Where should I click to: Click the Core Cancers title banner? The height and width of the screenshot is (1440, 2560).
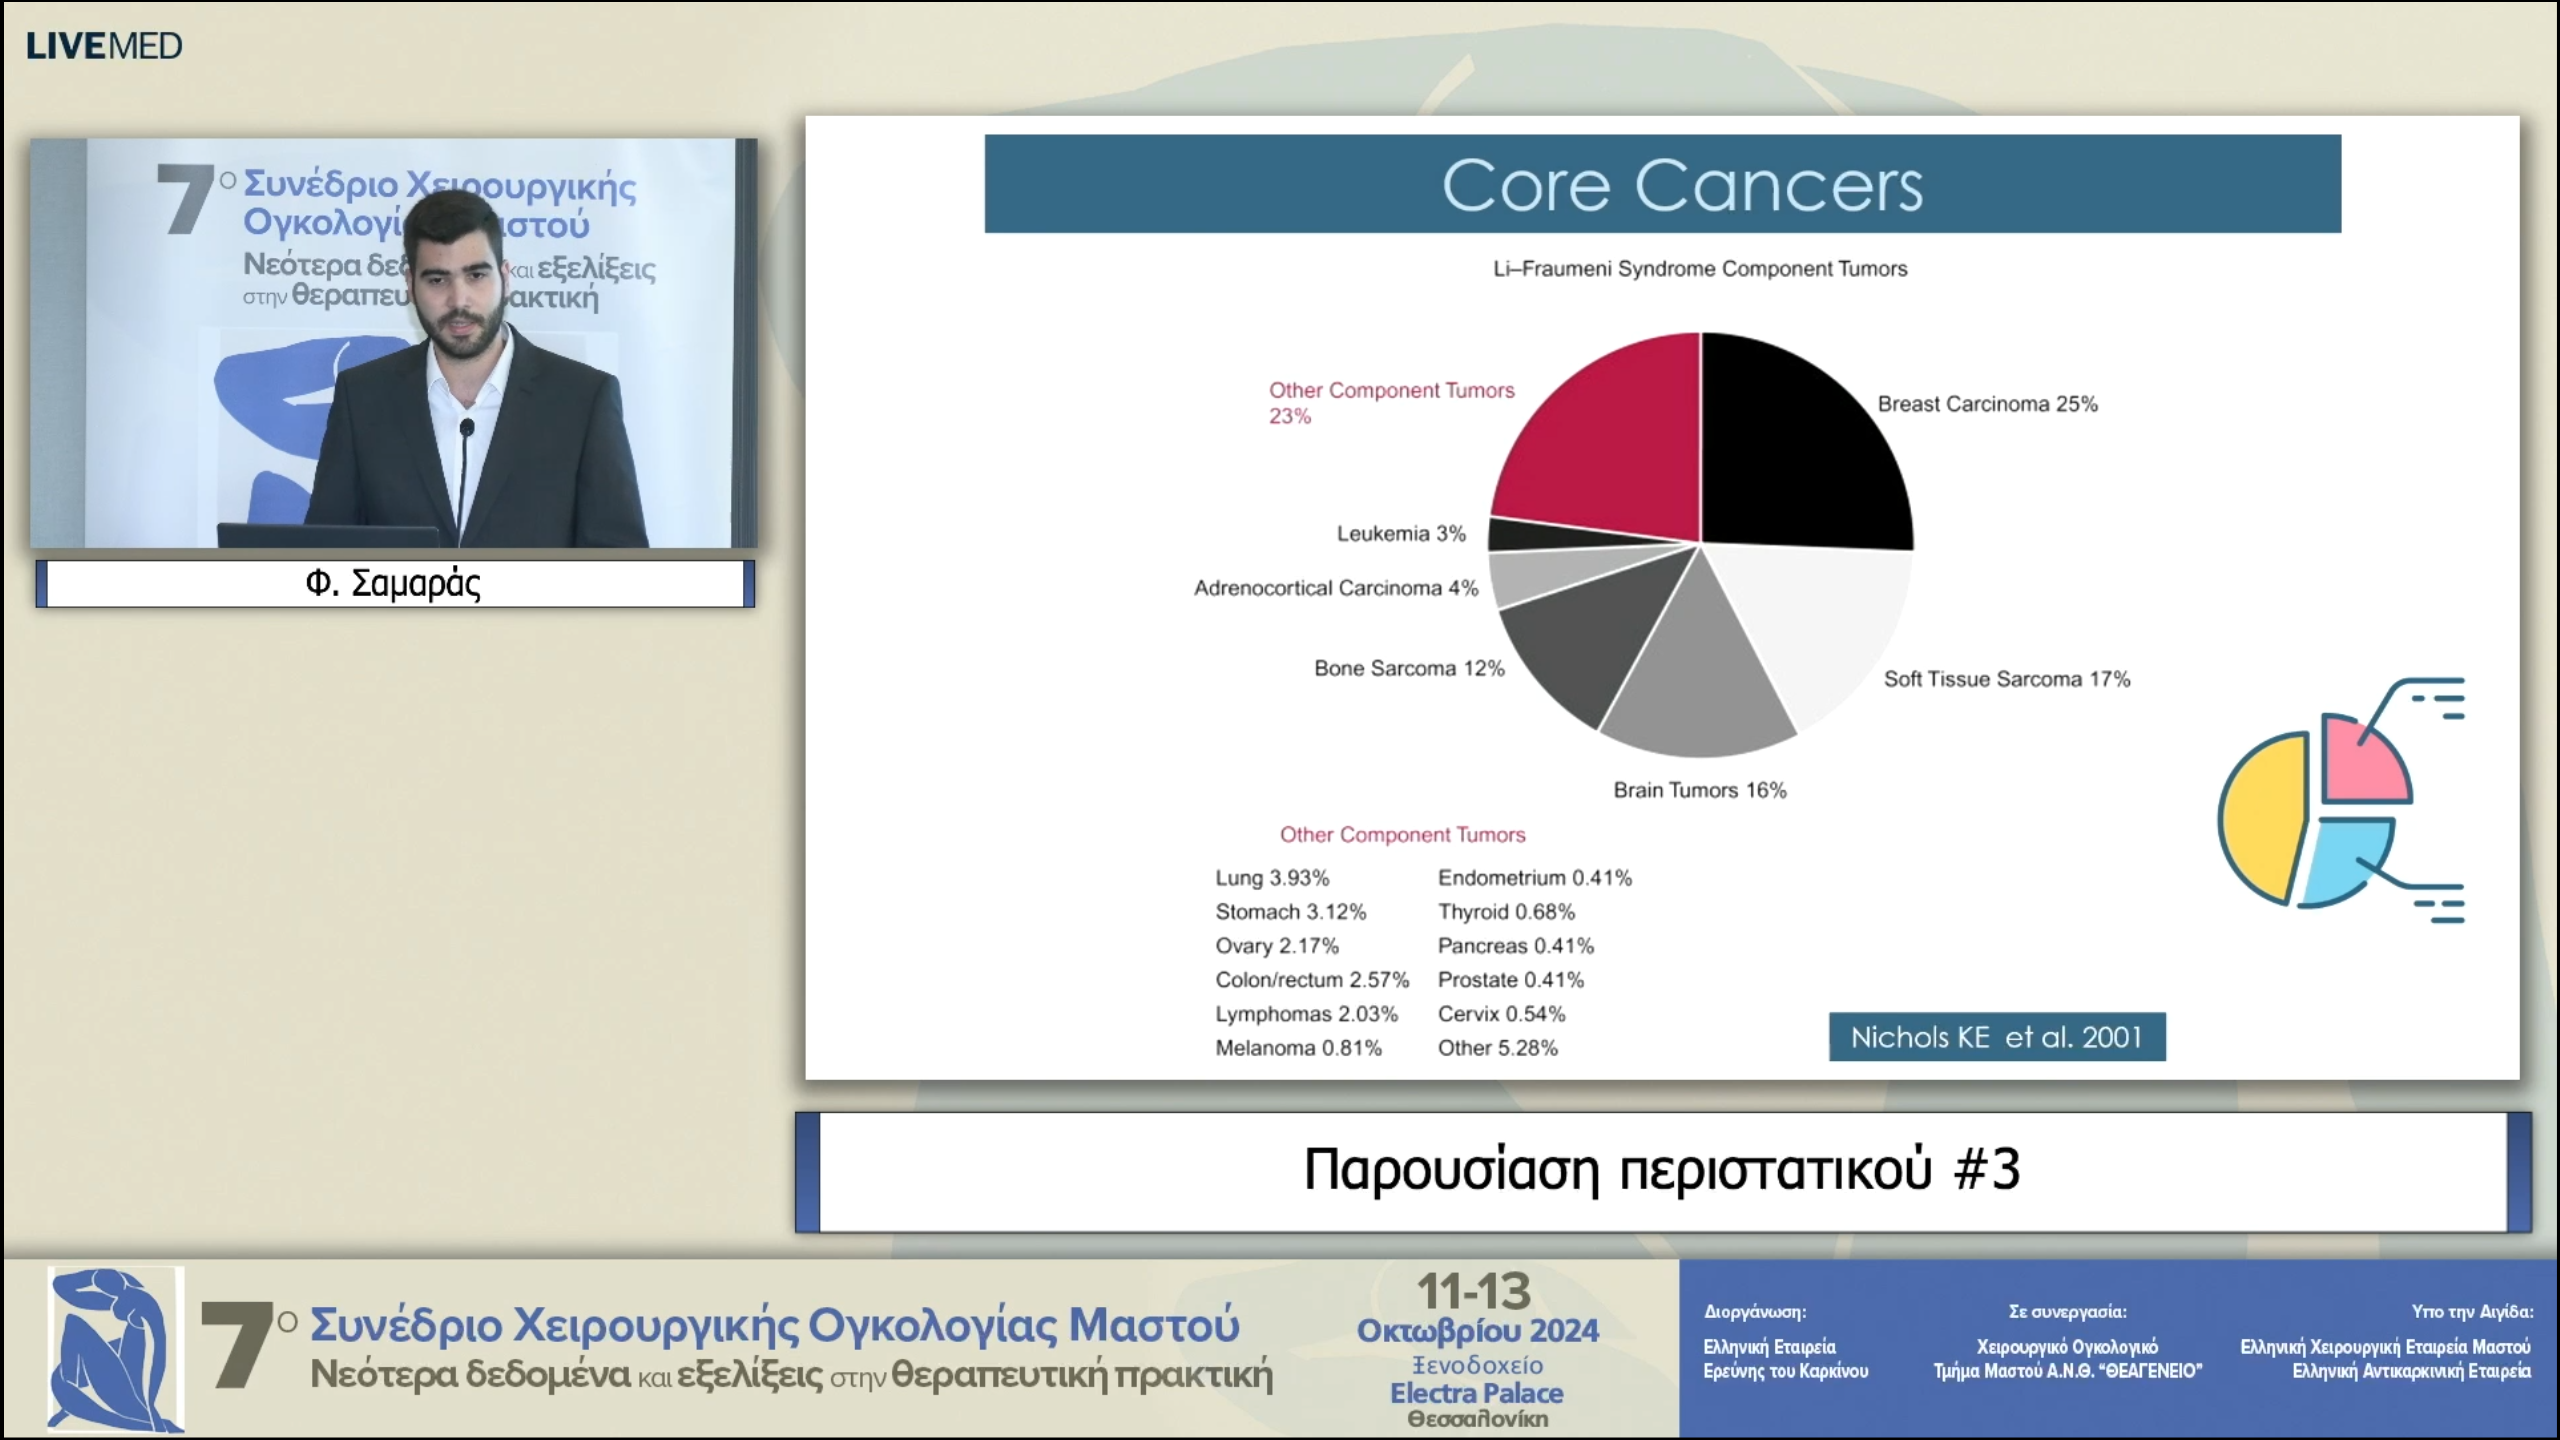(x=1662, y=185)
